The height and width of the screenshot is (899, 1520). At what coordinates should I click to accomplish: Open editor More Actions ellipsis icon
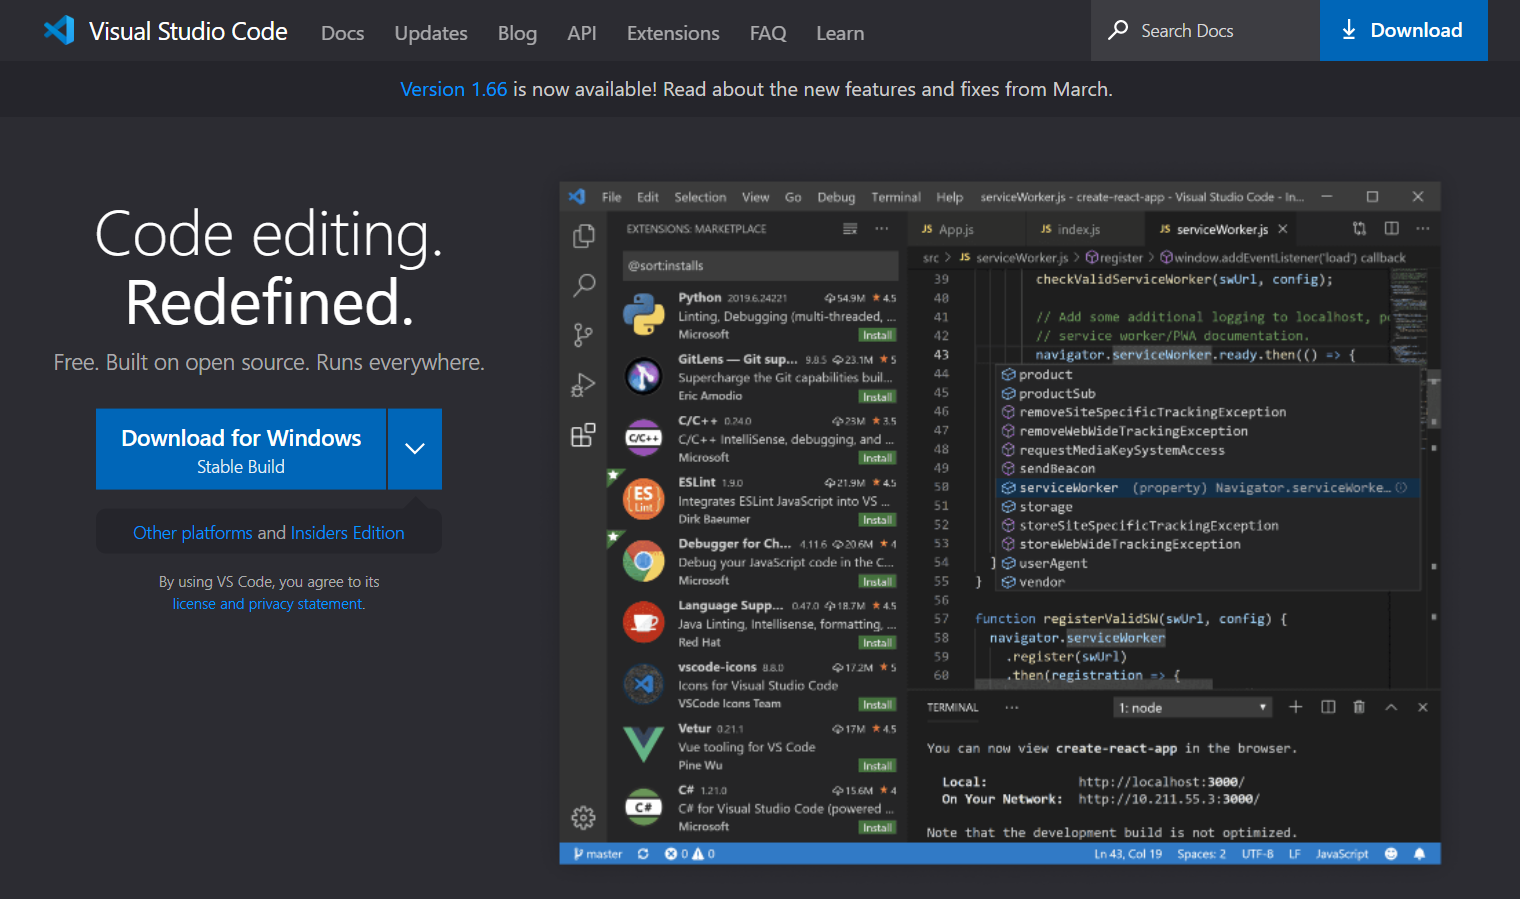[1423, 229]
